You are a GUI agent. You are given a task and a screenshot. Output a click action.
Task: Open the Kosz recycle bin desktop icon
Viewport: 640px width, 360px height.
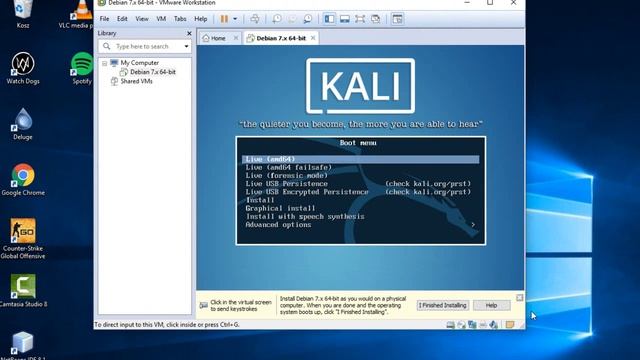click(x=23, y=14)
